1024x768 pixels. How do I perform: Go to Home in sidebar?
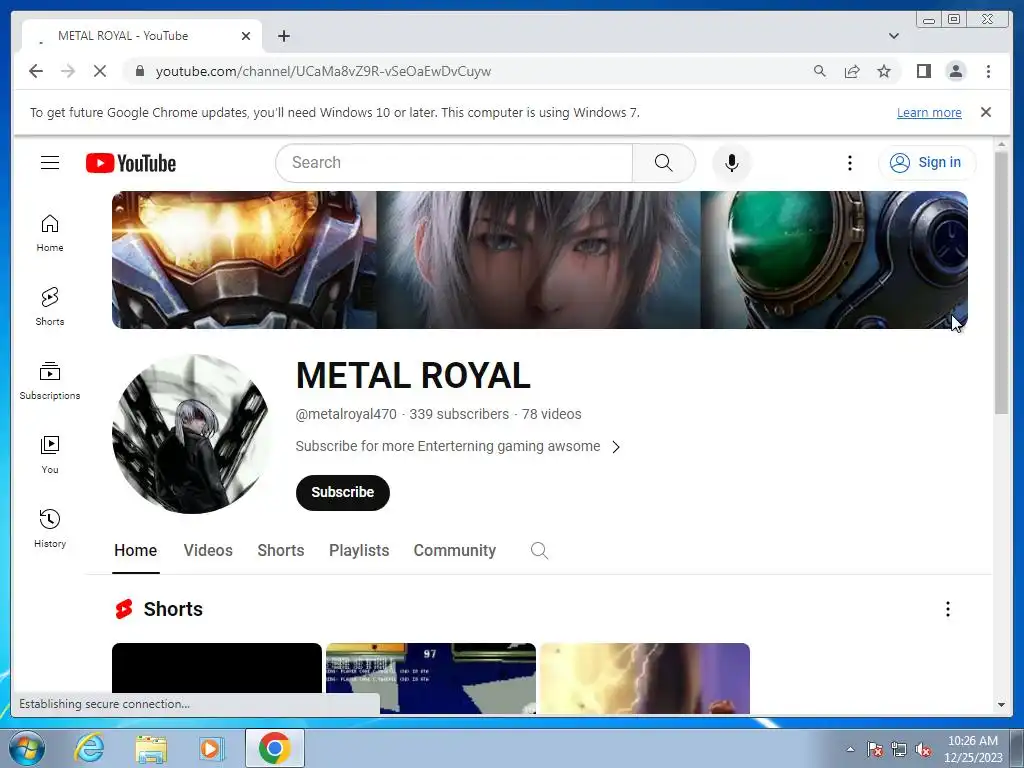[50, 233]
